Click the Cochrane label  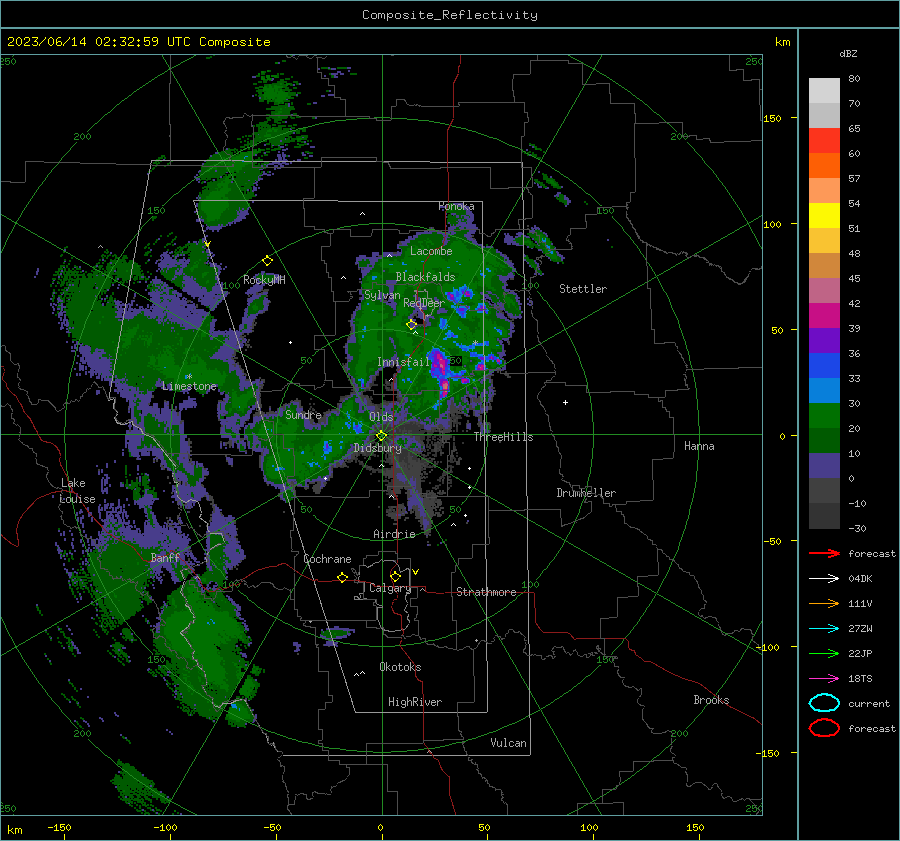tap(327, 559)
